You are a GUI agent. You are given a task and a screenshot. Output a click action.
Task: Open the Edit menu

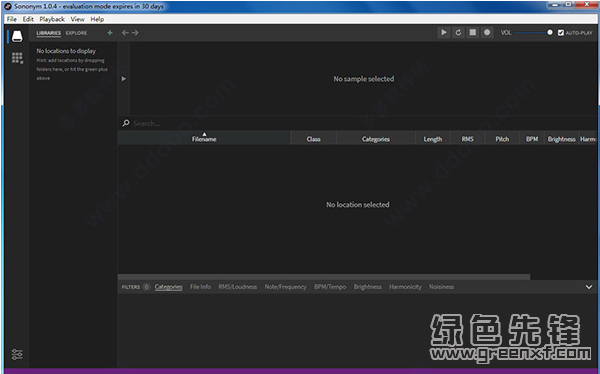pos(28,19)
